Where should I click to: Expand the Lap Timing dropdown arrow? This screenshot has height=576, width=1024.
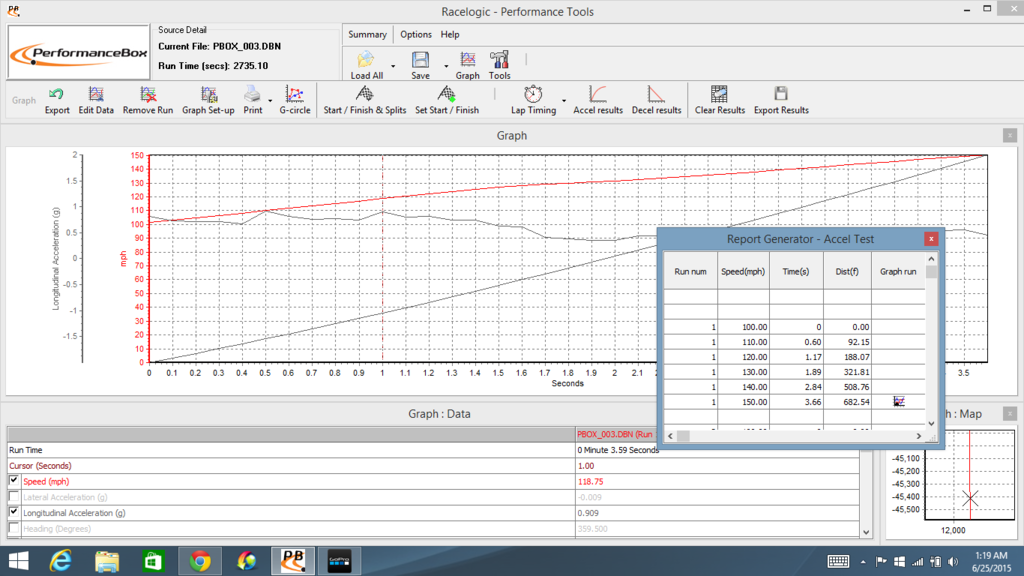pos(564,101)
